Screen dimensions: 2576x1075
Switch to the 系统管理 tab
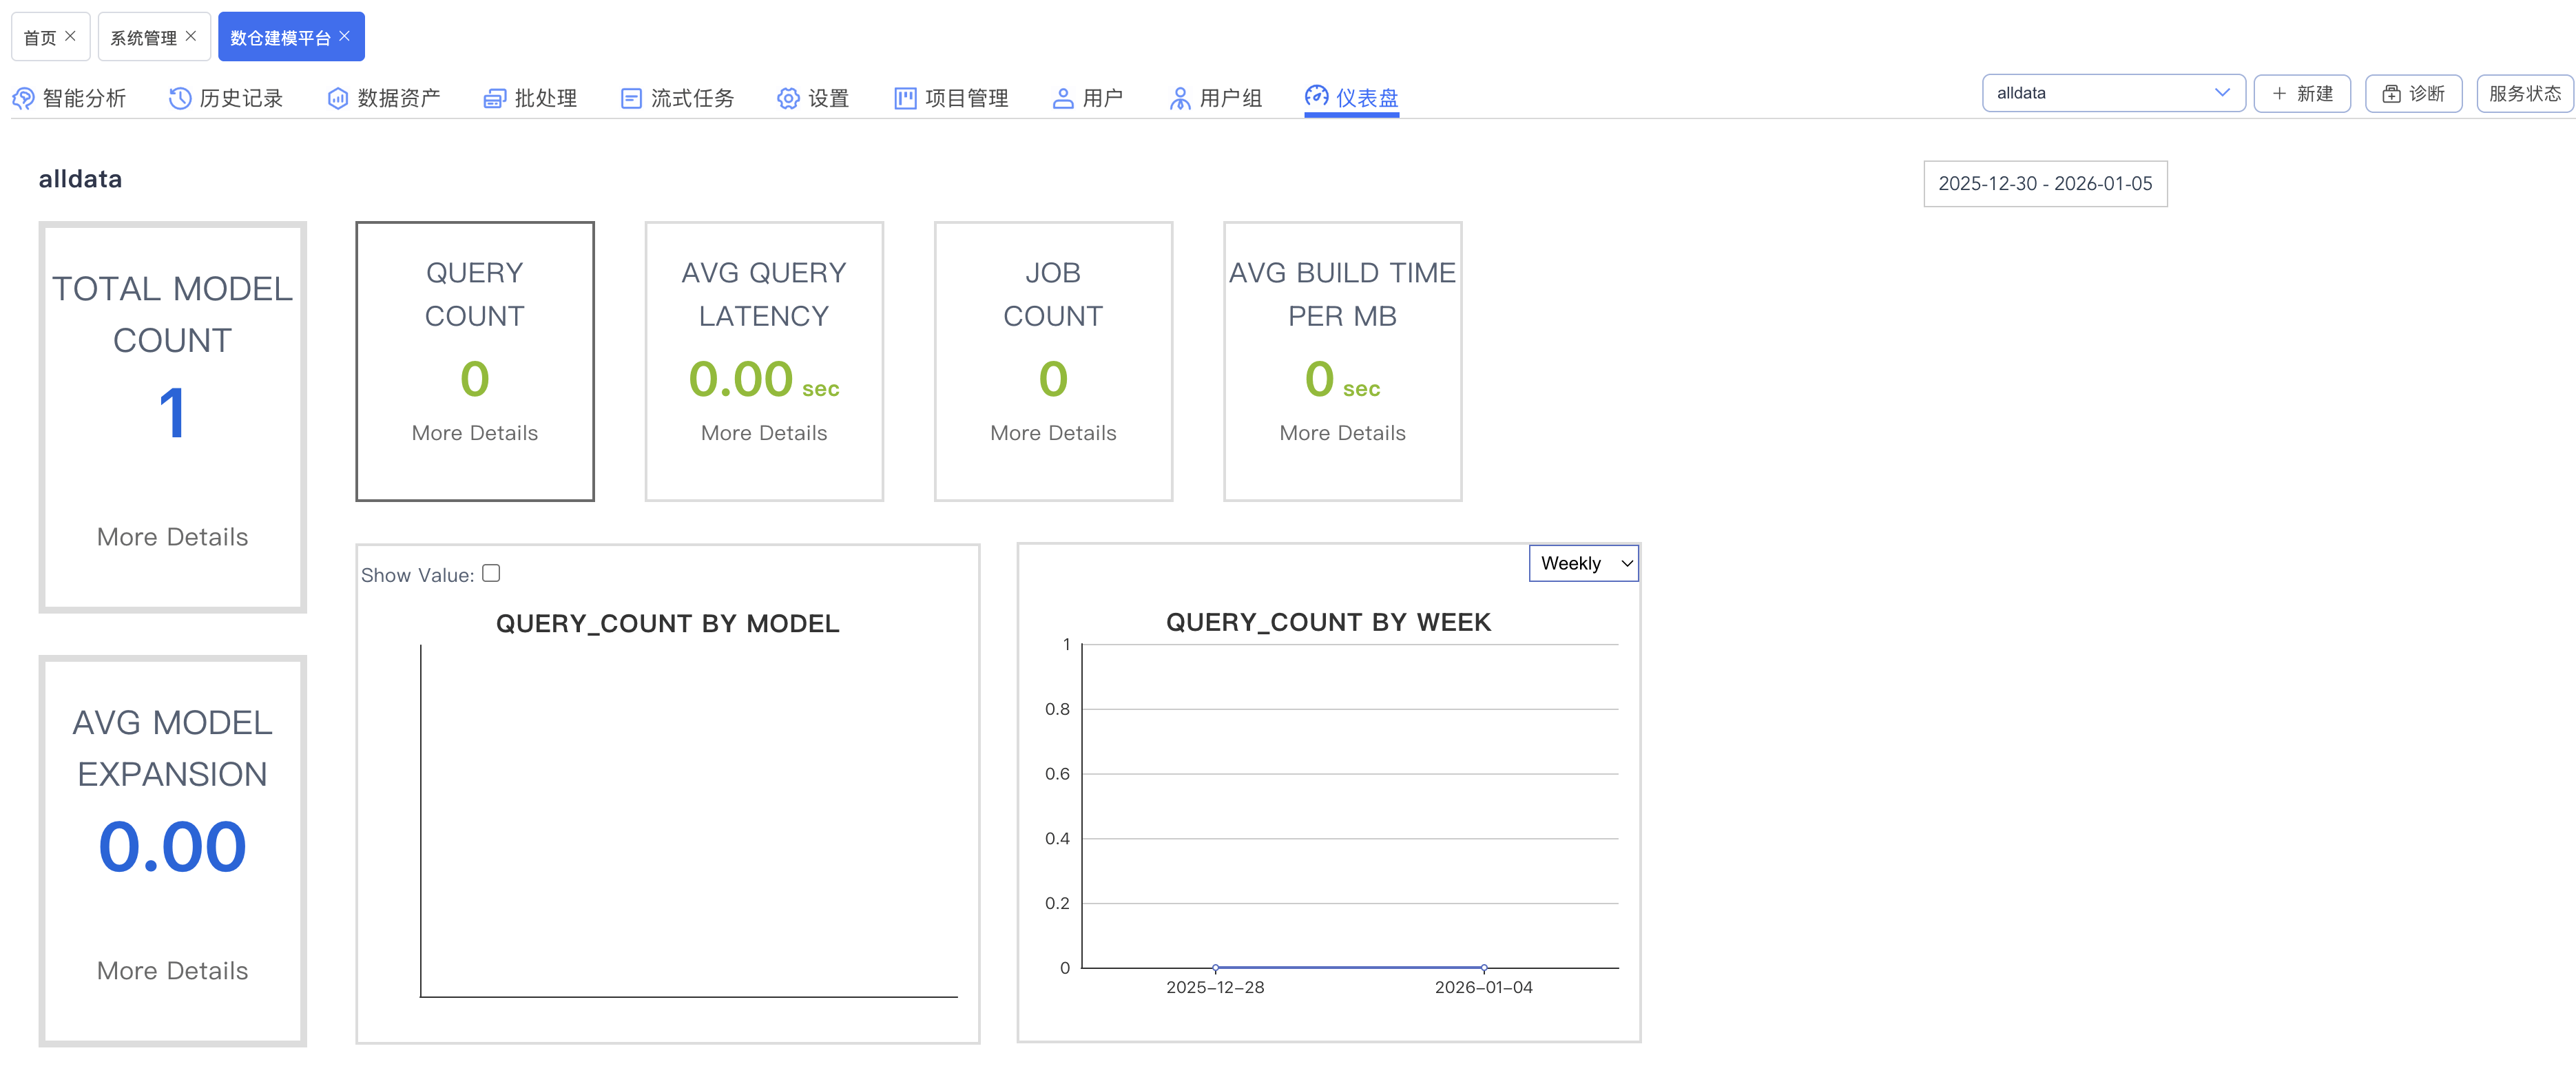(x=143, y=38)
